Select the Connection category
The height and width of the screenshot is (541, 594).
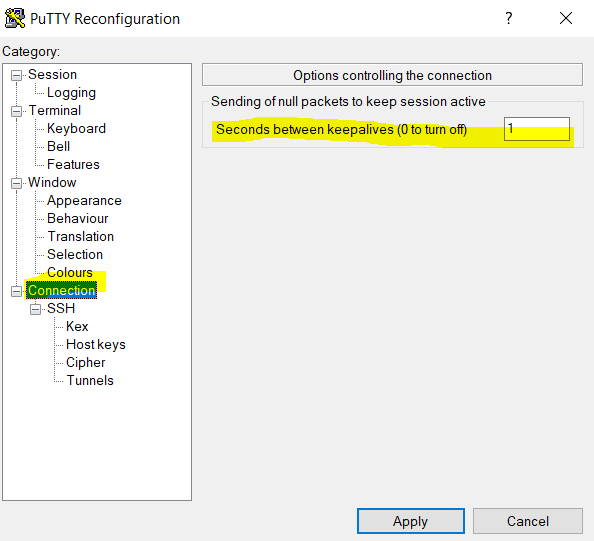point(61,291)
